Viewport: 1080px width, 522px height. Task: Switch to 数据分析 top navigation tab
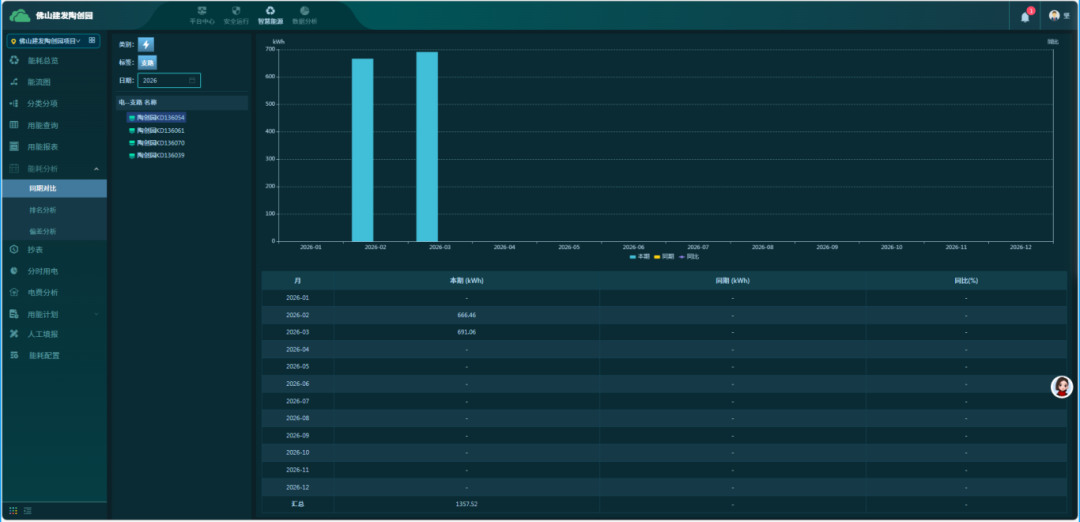pyautogui.click(x=304, y=15)
